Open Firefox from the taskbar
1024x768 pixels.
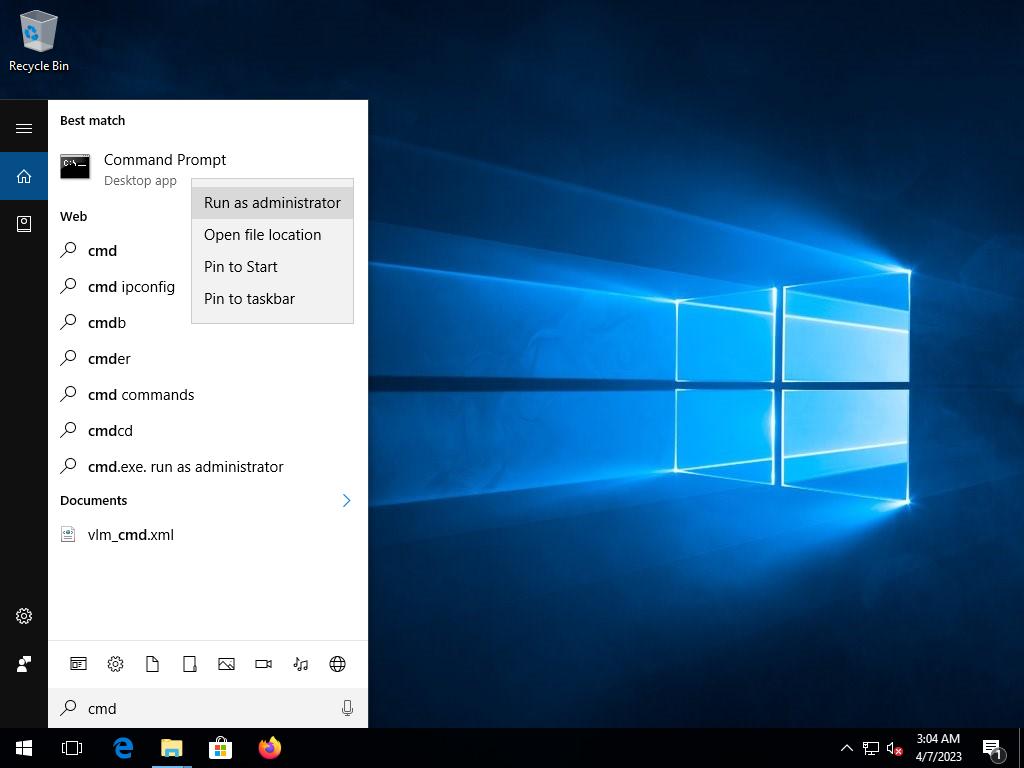(269, 748)
